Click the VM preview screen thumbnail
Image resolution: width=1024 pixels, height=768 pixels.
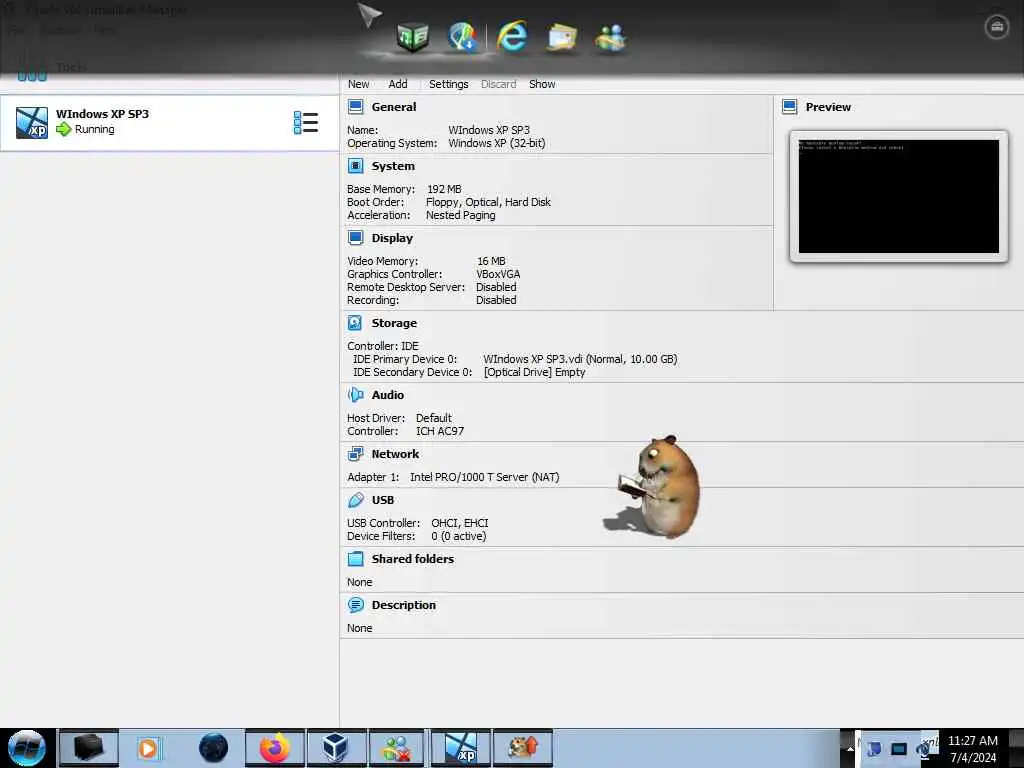pyautogui.click(x=899, y=197)
